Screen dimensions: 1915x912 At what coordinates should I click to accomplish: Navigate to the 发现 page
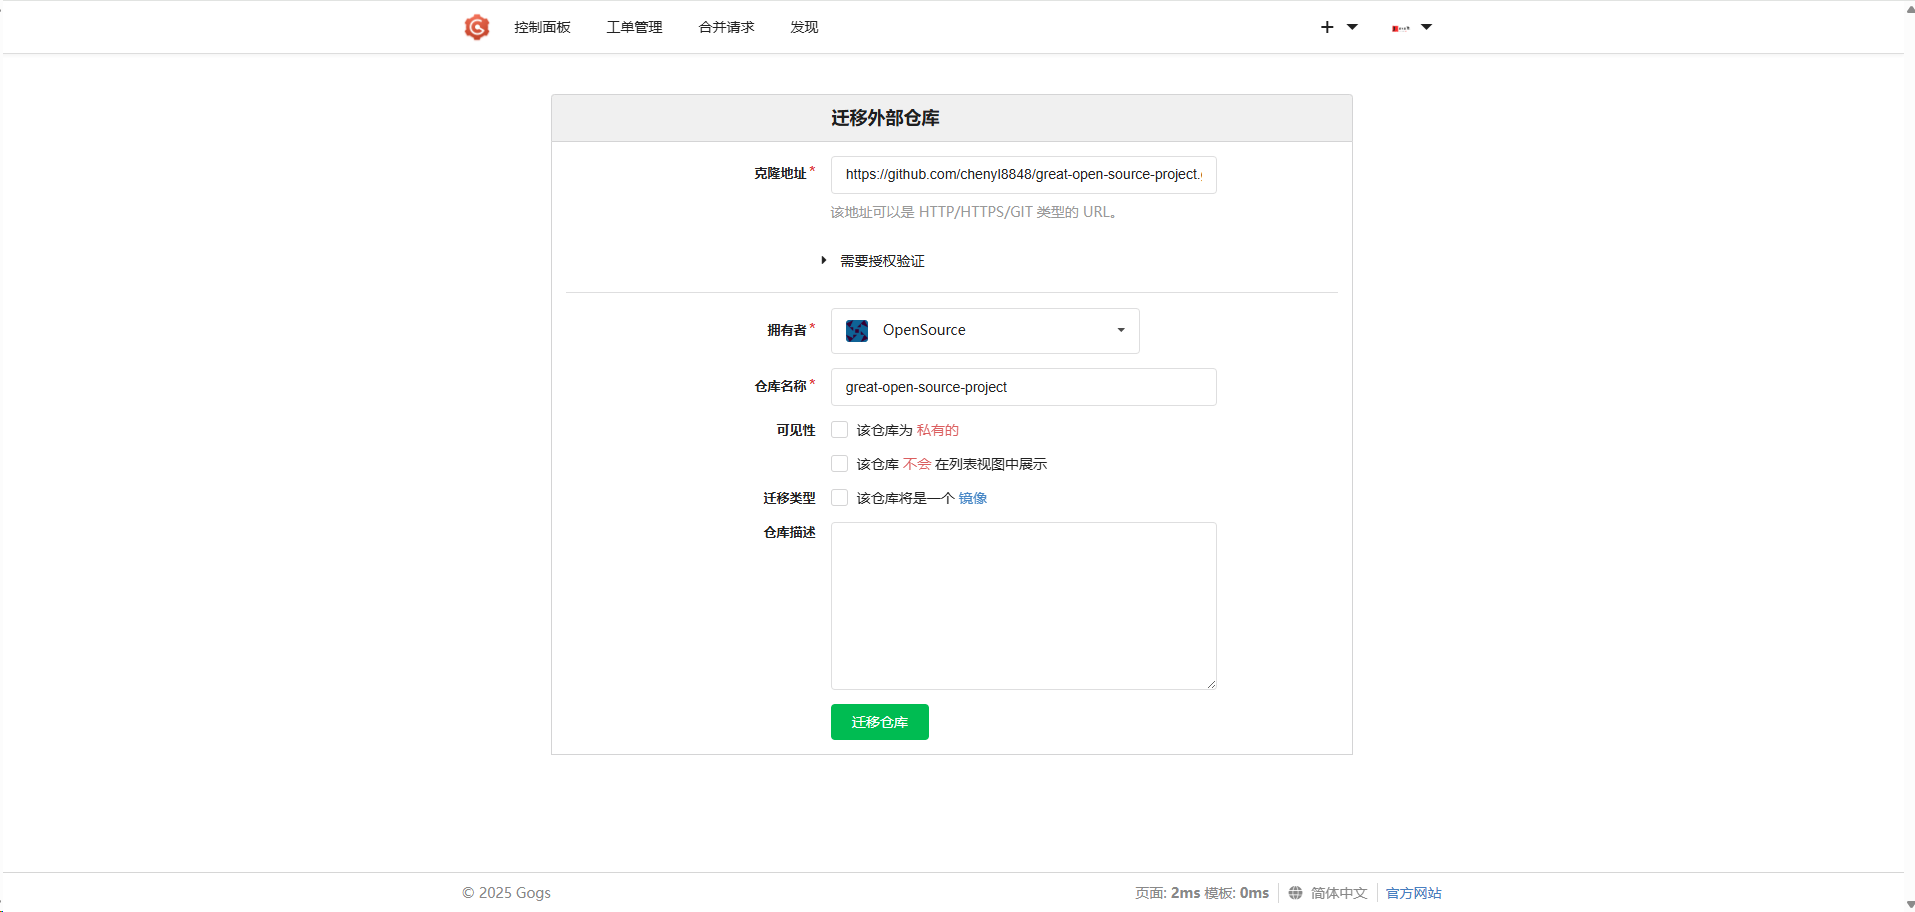click(x=804, y=27)
